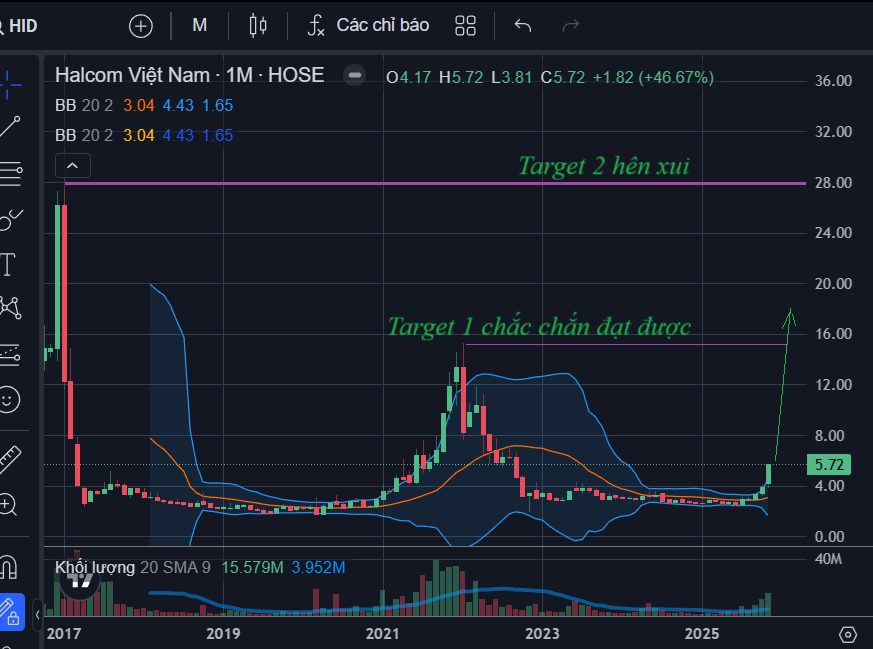Click the 40M volume scale label
The image size is (873, 649).
(828, 559)
